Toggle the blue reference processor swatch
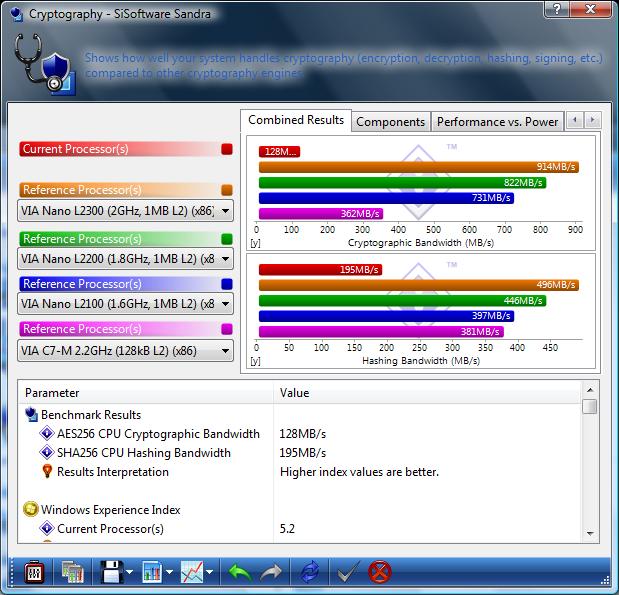This screenshot has width=619, height=595. 227,284
